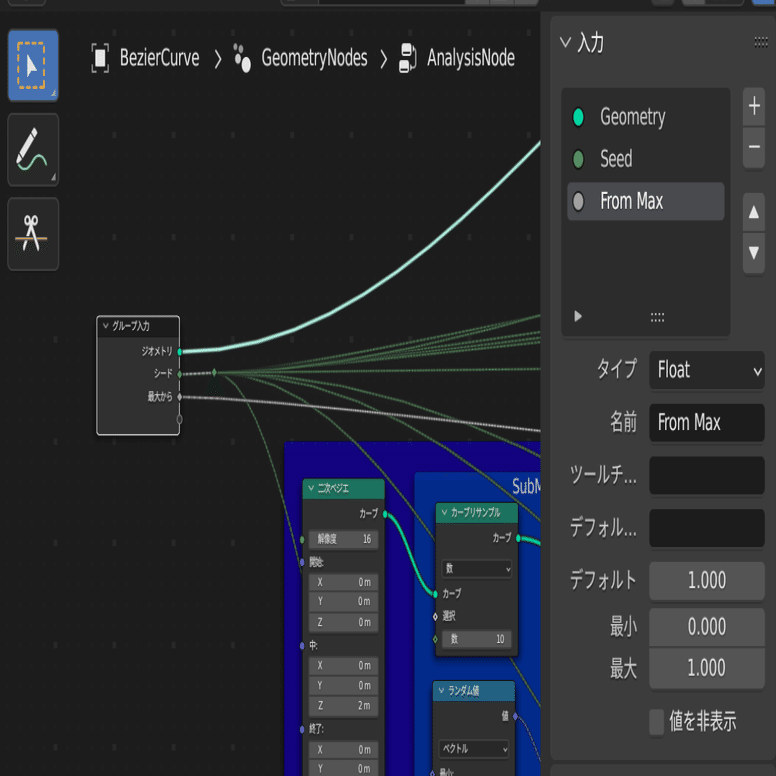The width and height of the screenshot is (776, 776).
Task: Click the 選択 input socket on カーブリサンプル
Action: [436, 616]
